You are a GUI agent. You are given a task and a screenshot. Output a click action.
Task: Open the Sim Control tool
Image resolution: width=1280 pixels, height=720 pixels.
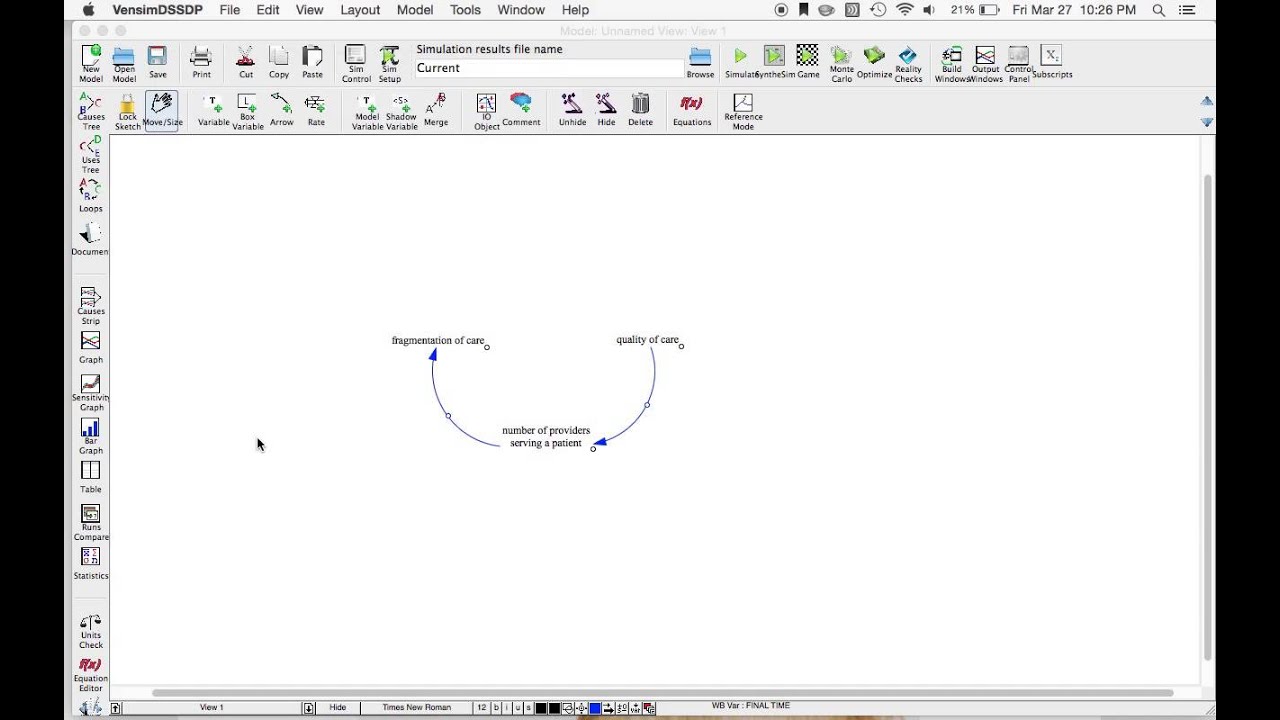point(356,62)
